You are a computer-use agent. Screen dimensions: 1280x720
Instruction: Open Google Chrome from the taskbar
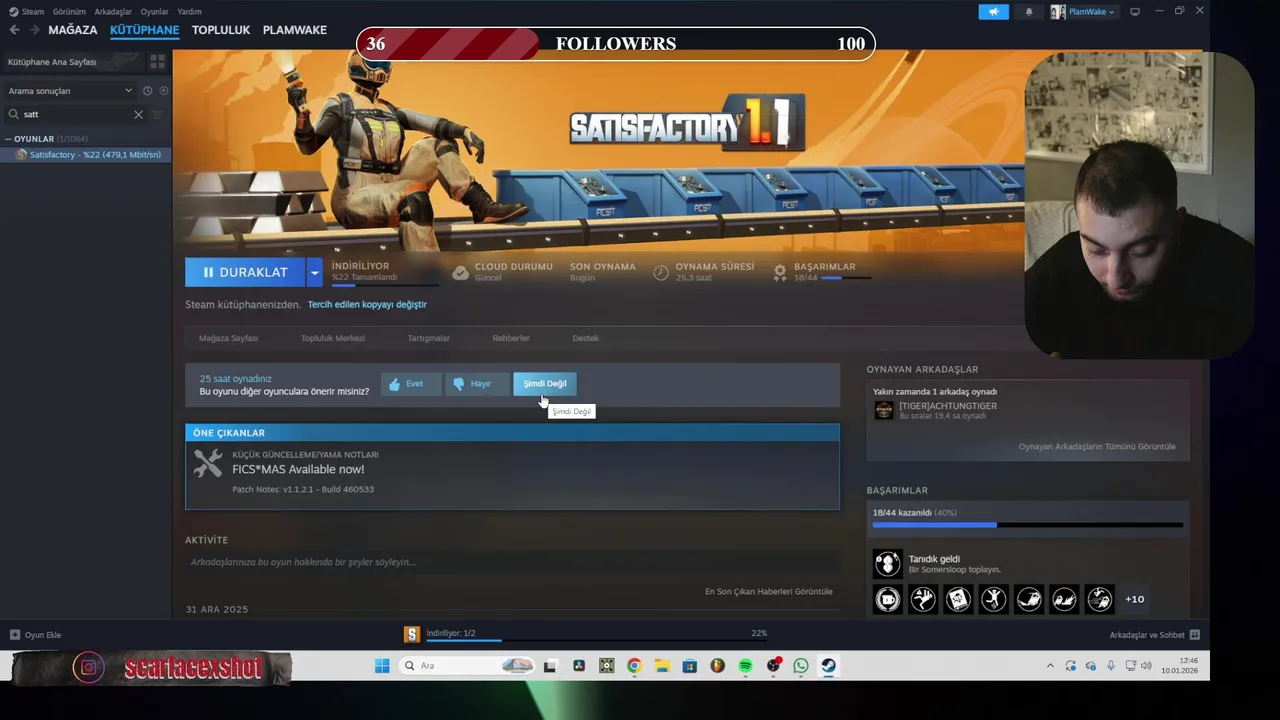(634, 666)
